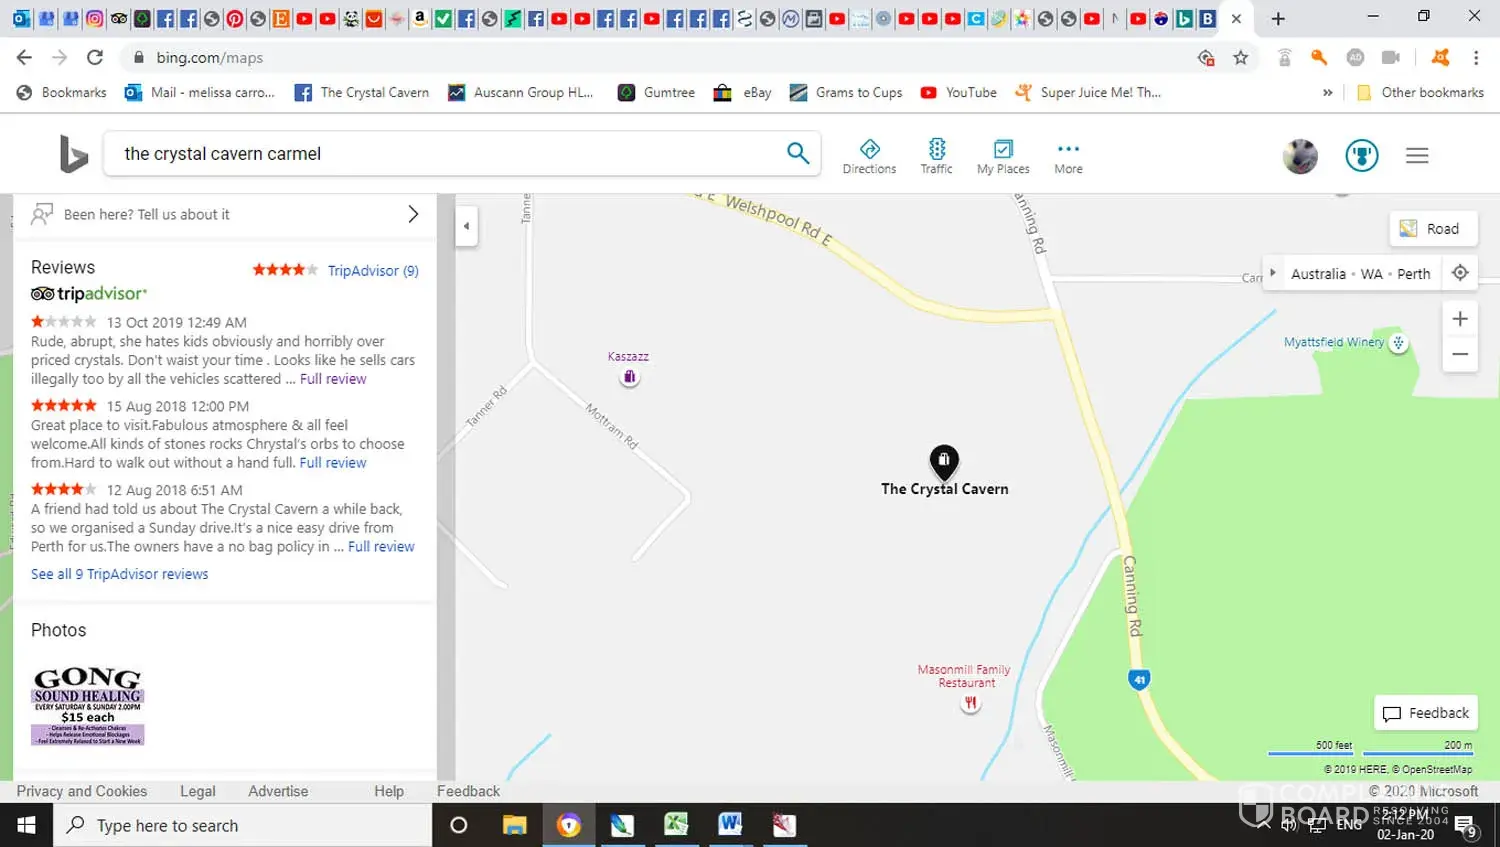This screenshot has width=1500, height=847.
Task: Click the search magnifier icon
Action: [x=797, y=153]
